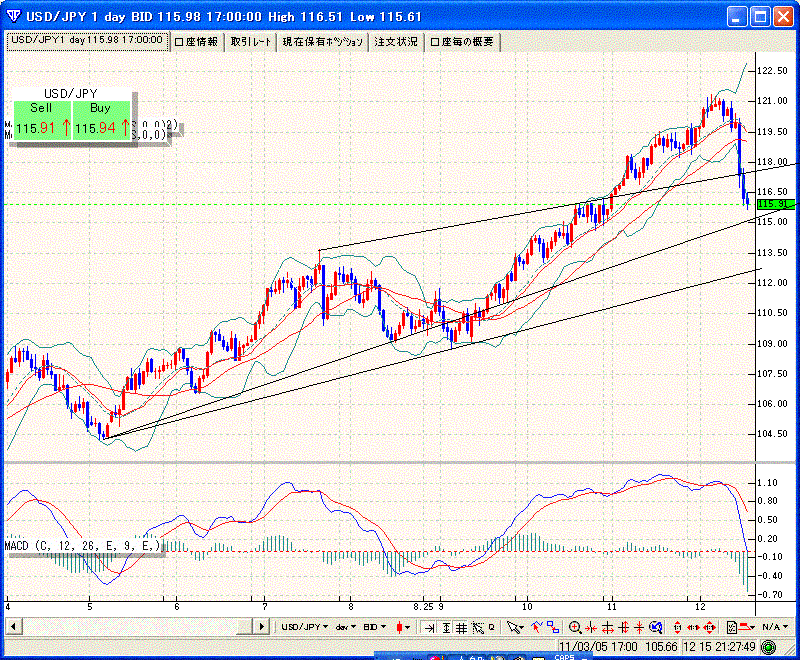Screen dimensions: 800x660
Task: Open the day timeframe dropdown
Action: click(346, 627)
